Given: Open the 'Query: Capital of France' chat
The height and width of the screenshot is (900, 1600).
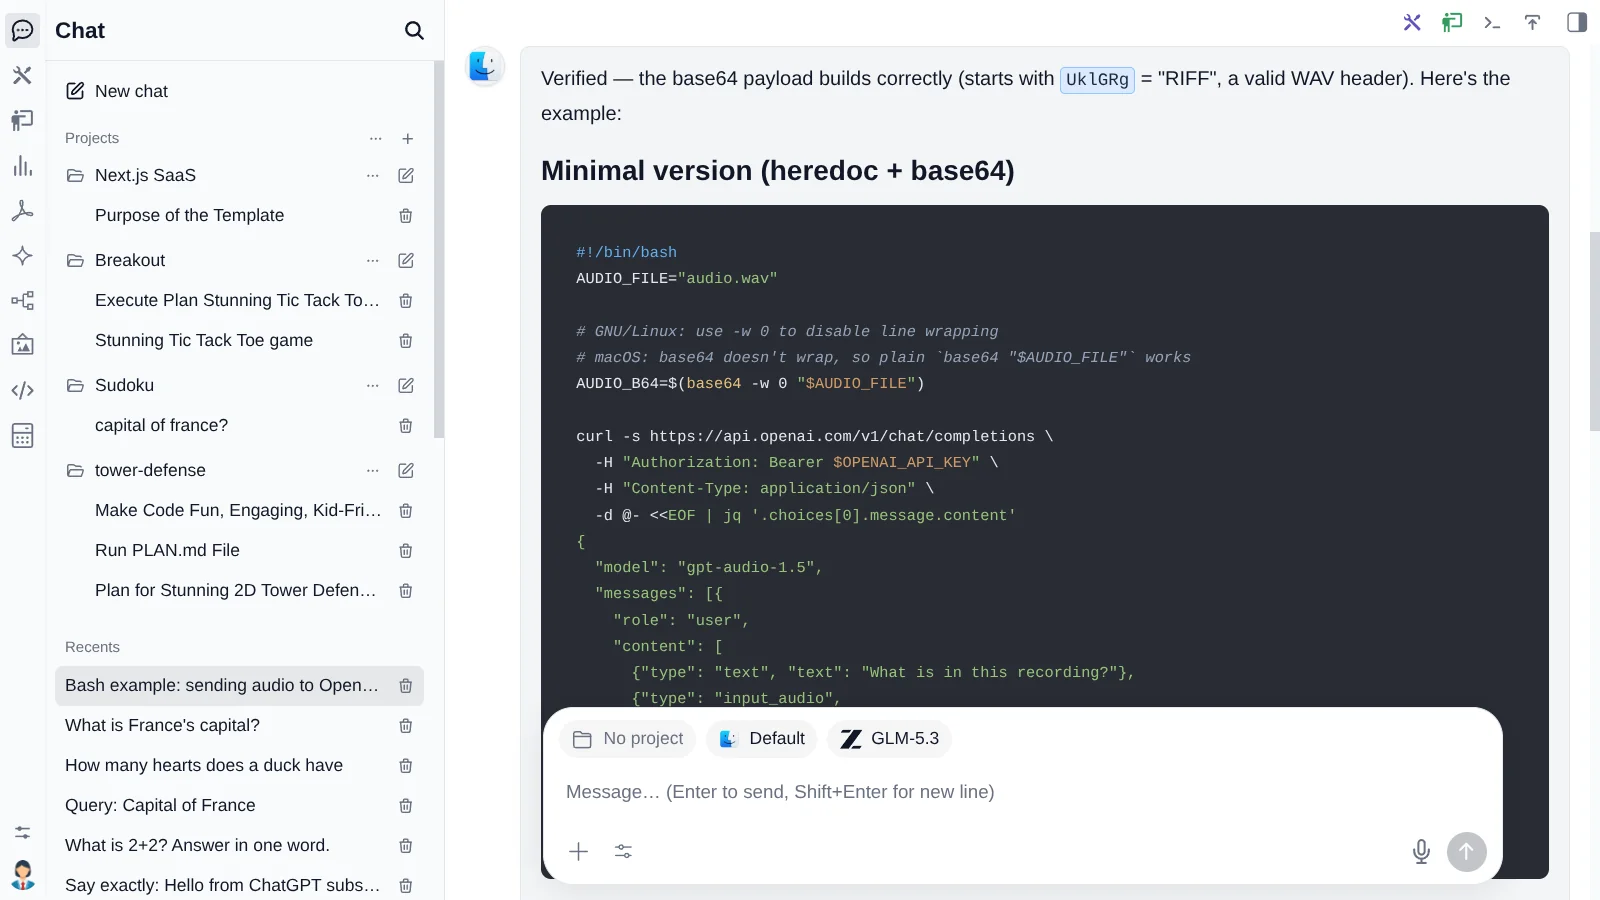Looking at the screenshot, I should (x=160, y=806).
